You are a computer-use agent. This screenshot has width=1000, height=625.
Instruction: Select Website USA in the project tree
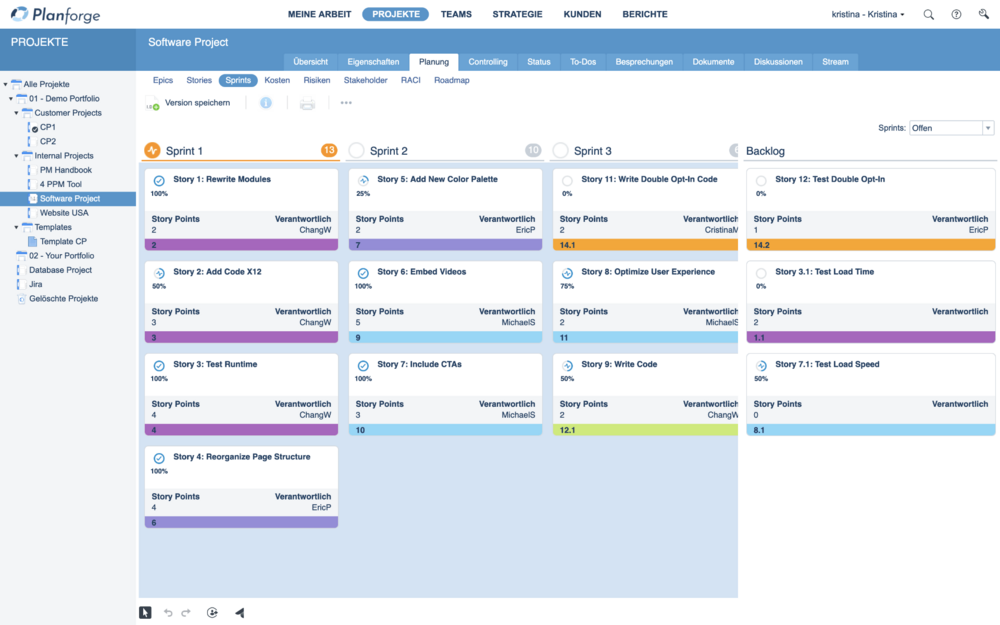(x=64, y=213)
